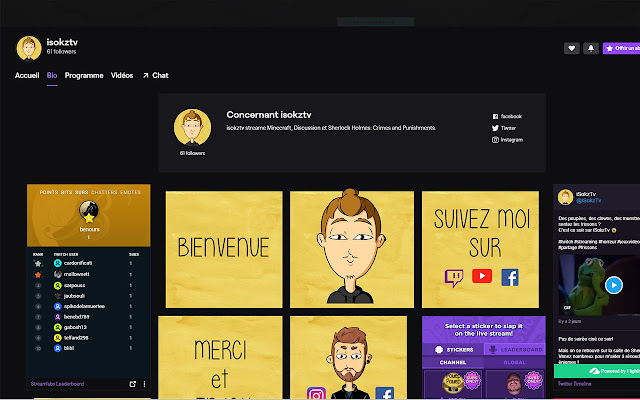Click the Facebook icon under Suivez moi sur
The image size is (640, 400).
(510, 278)
